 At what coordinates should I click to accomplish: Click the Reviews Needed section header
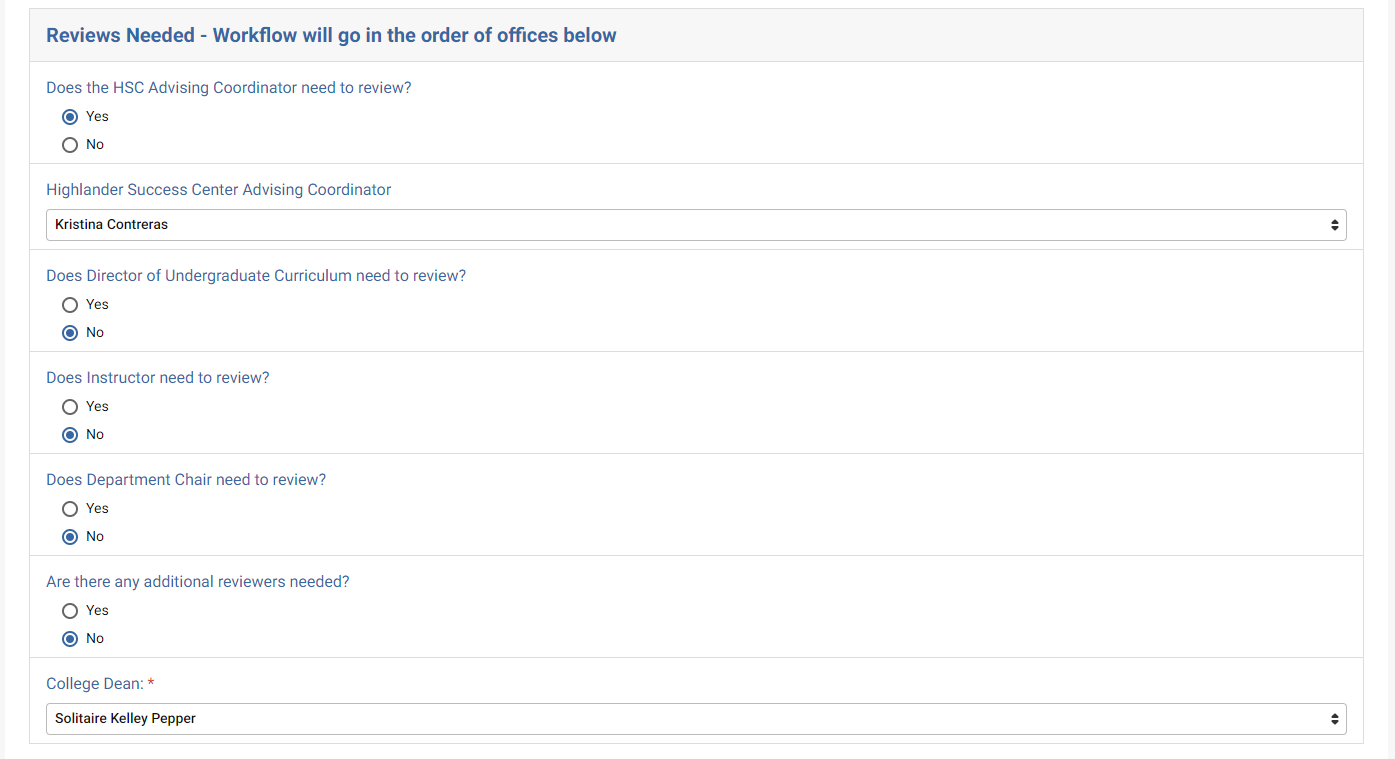pyautogui.click(x=331, y=36)
